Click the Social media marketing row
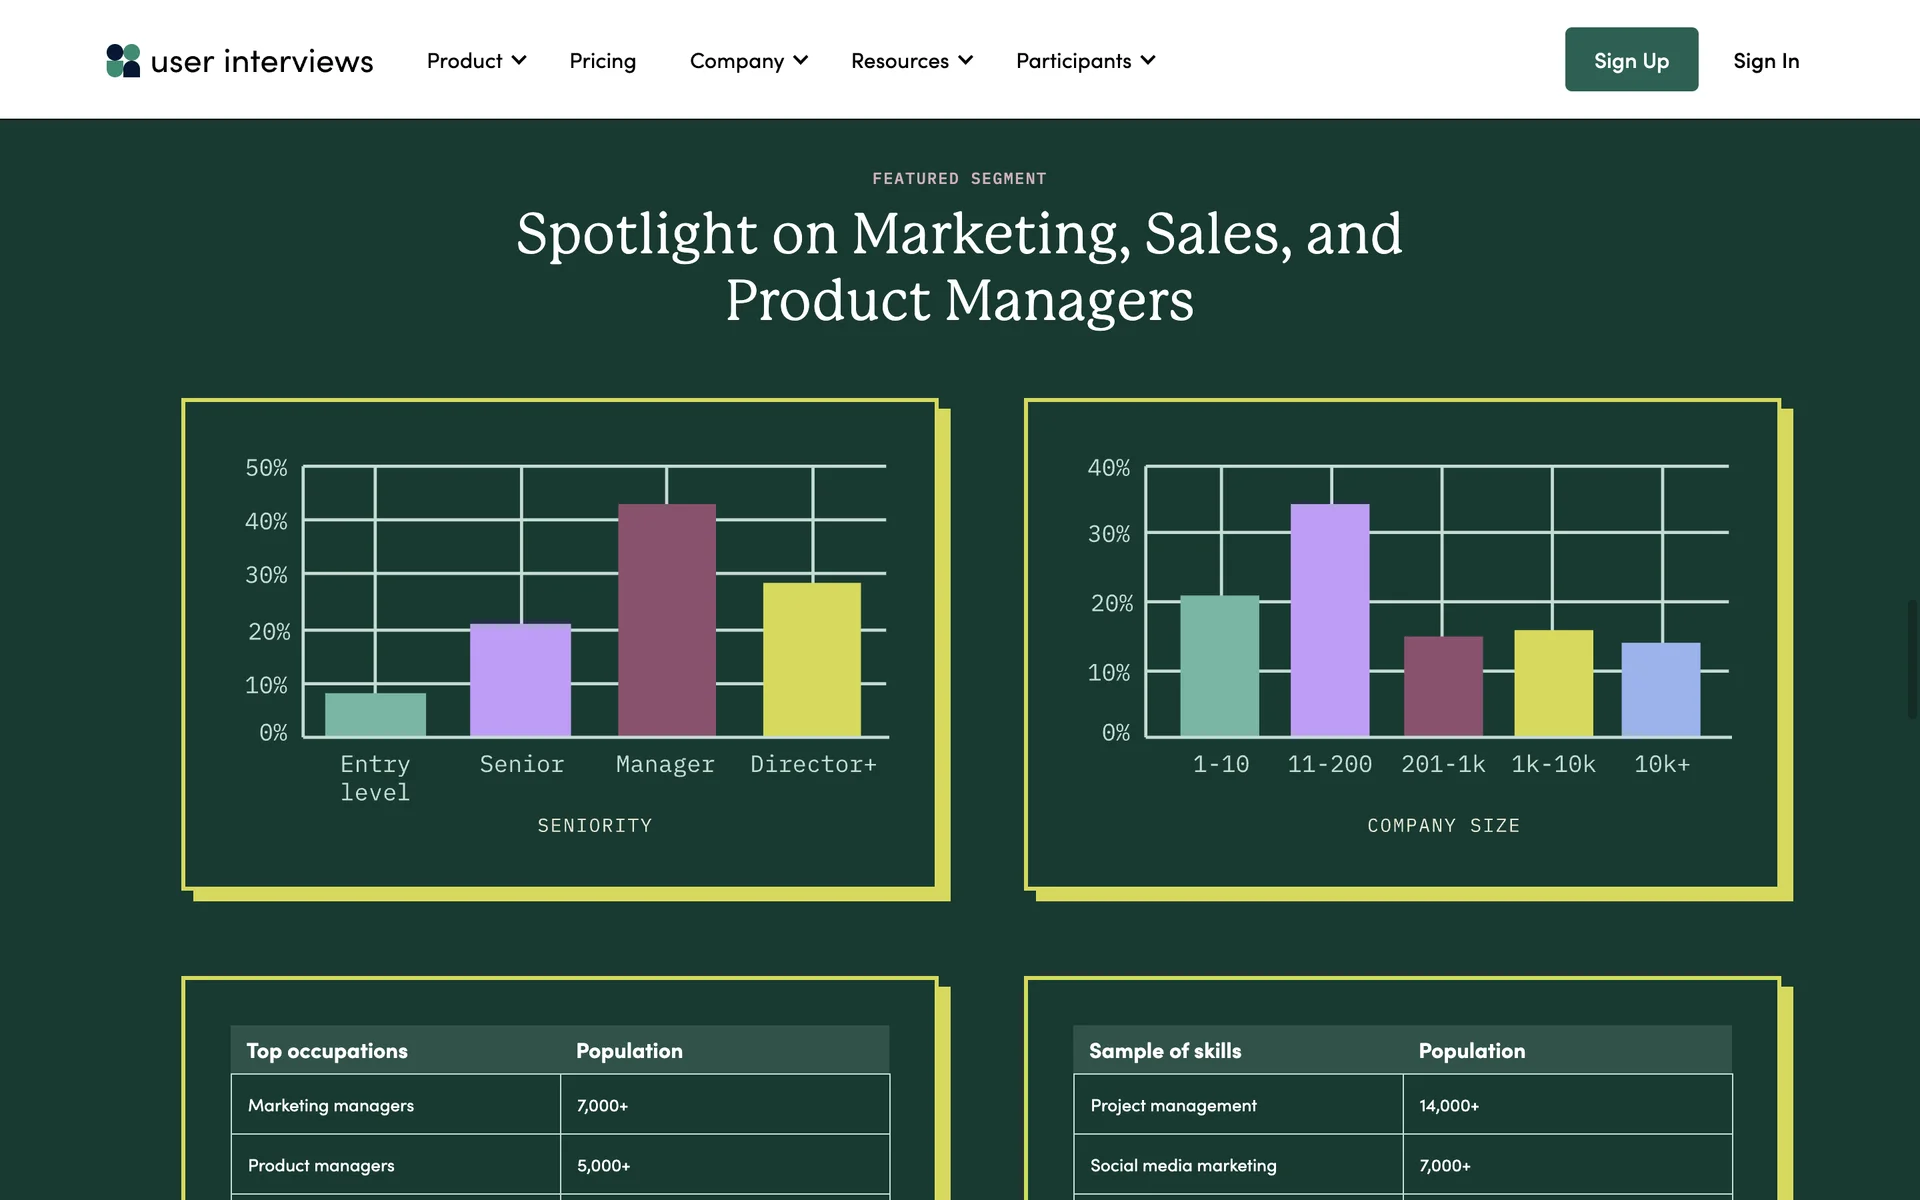Viewport: 1920px width, 1200px height. pyautogui.click(x=1183, y=1165)
